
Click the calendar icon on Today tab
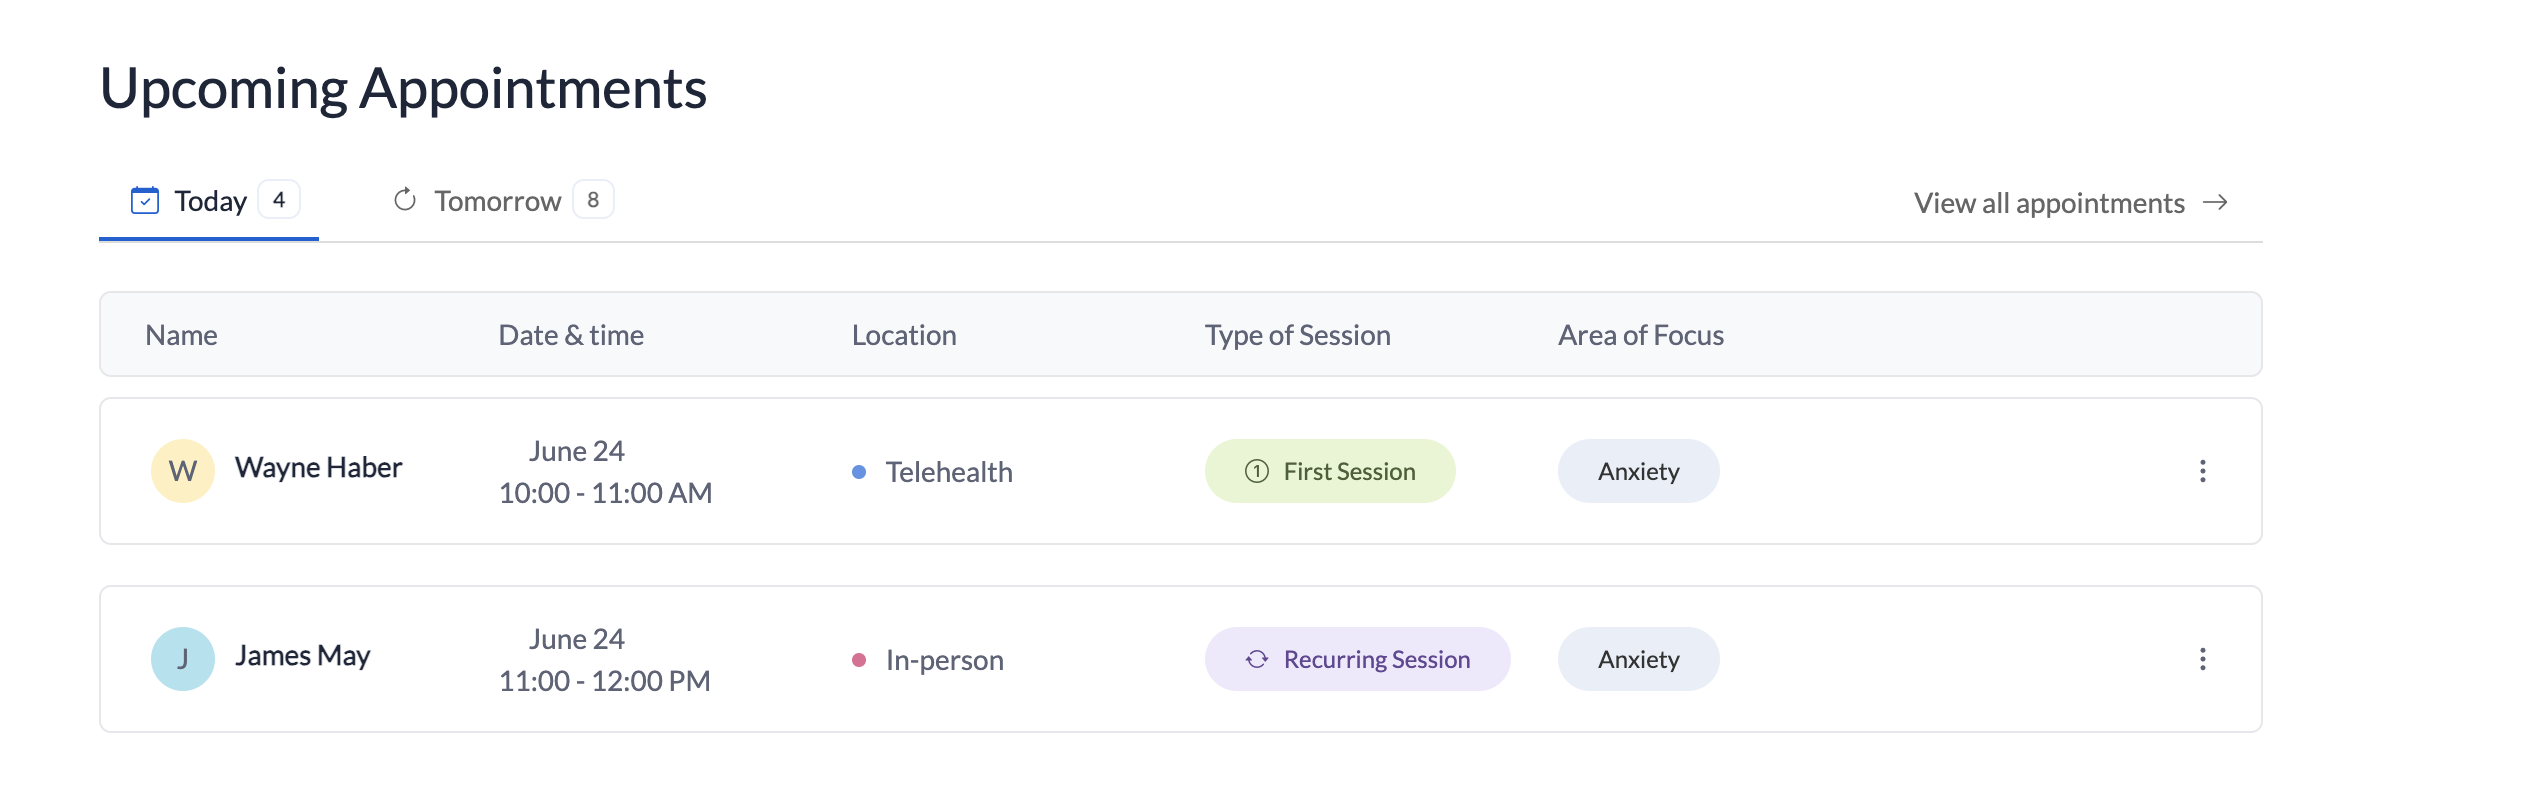click(145, 201)
